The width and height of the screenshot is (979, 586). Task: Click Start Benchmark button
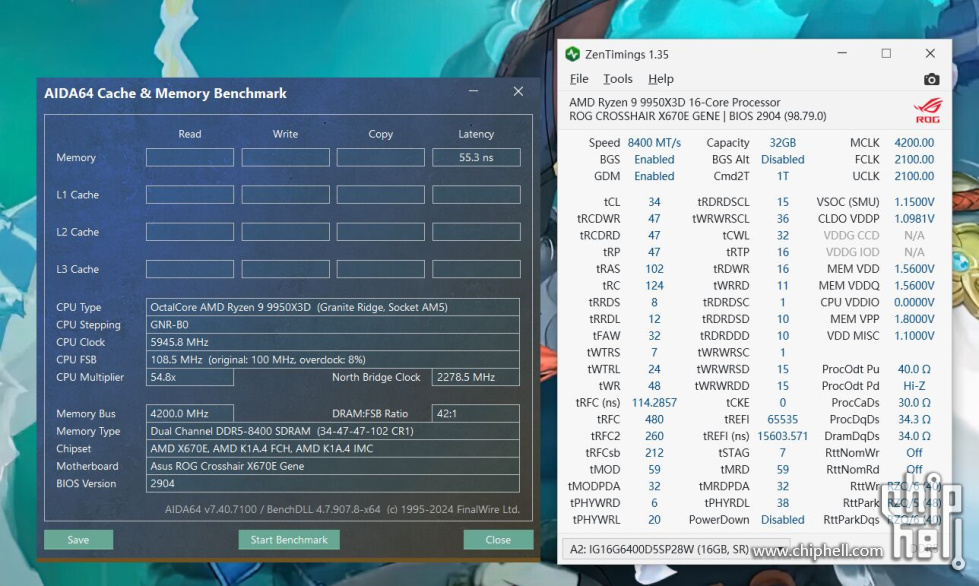pos(289,540)
